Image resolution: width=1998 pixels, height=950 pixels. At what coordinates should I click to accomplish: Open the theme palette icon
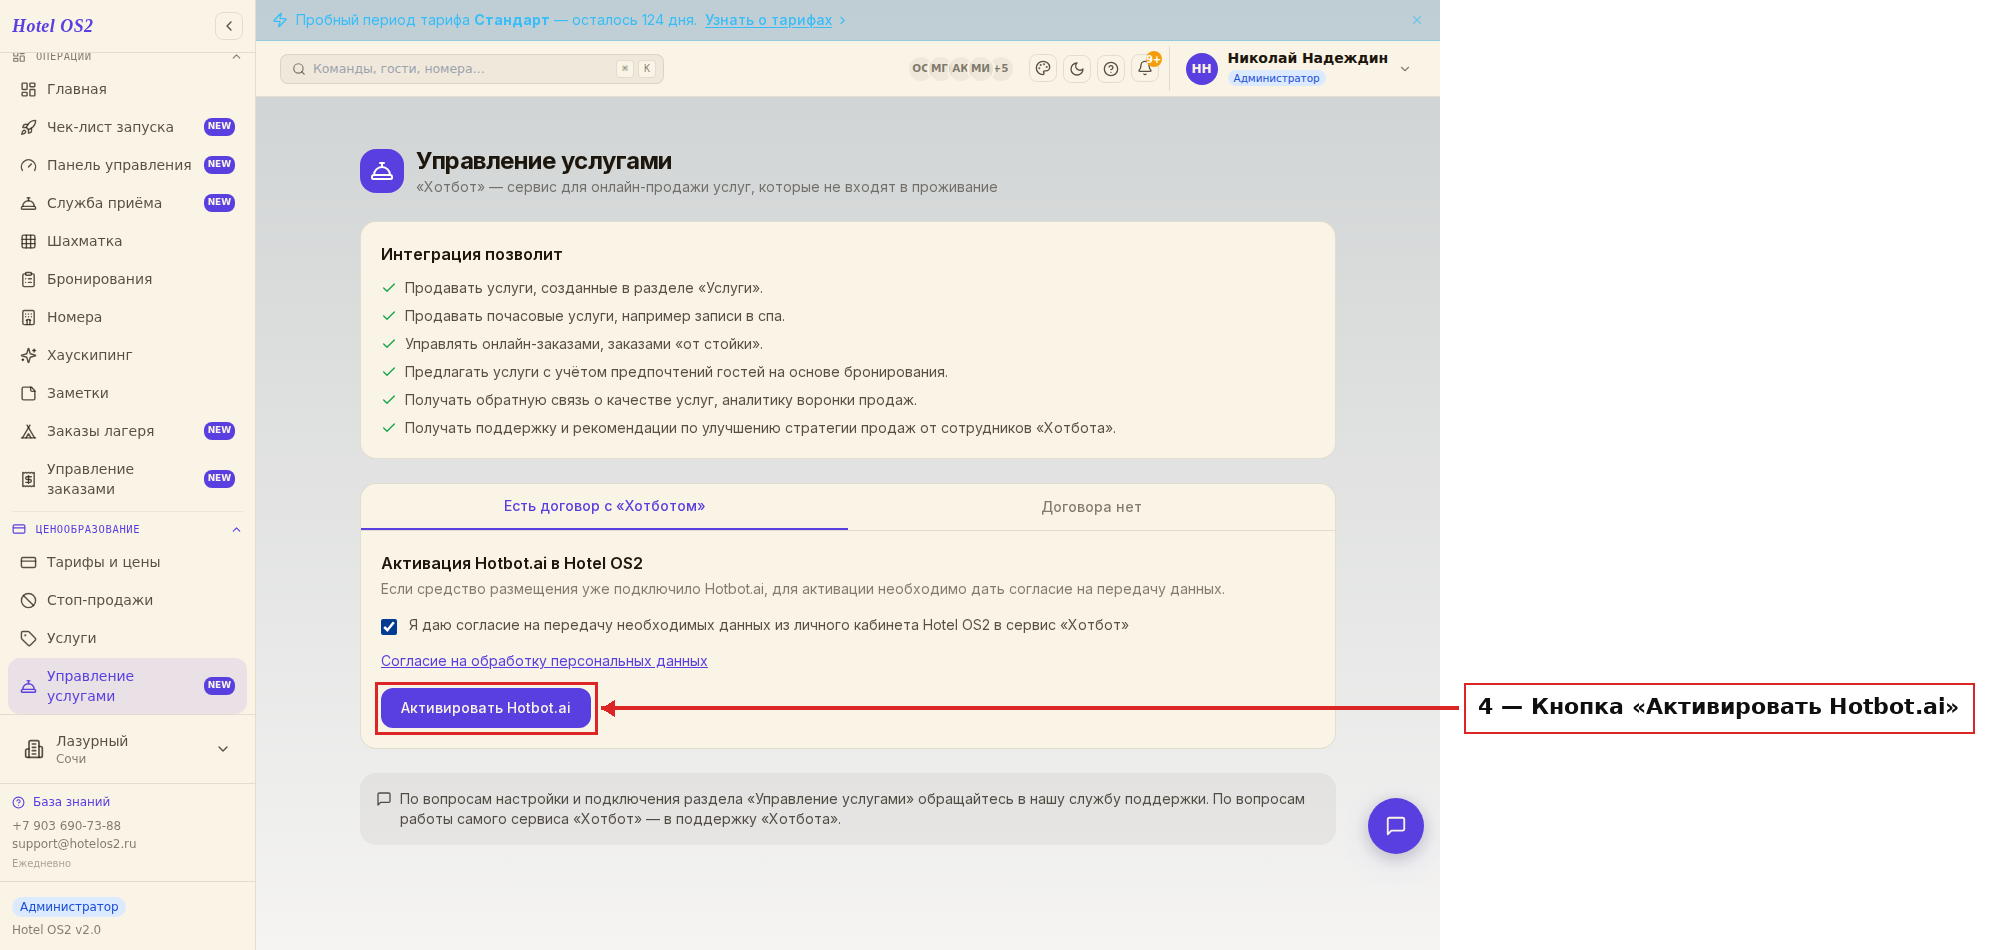1043,69
